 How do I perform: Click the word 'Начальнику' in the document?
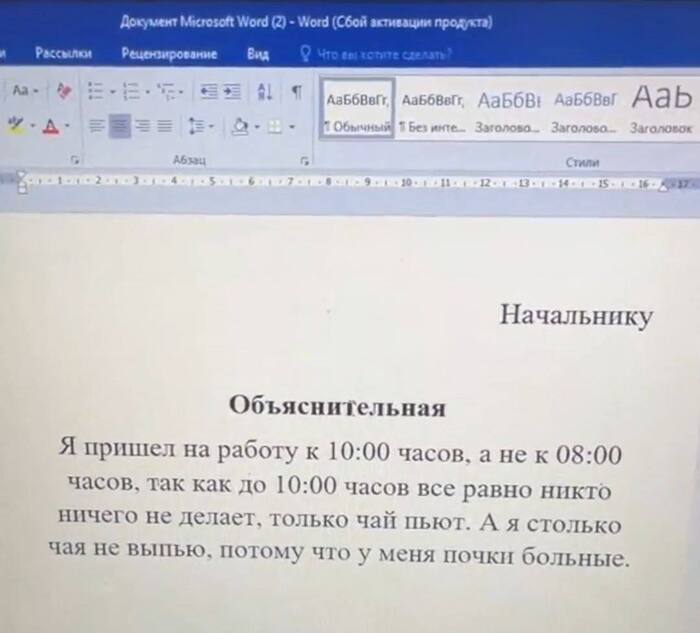coord(576,316)
